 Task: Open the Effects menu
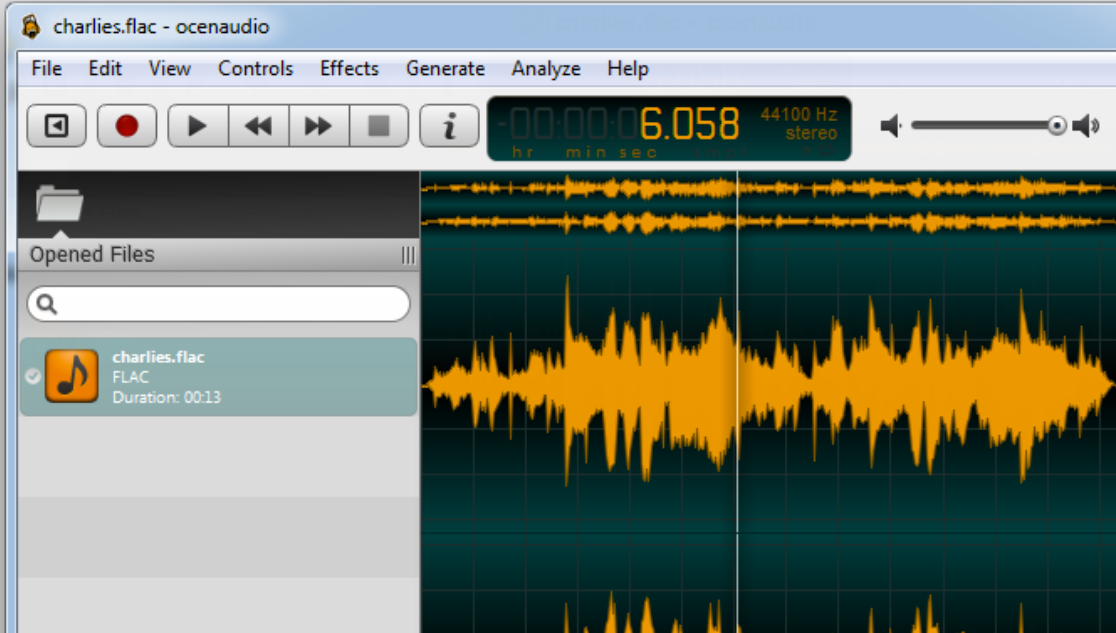pyautogui.click(x=348, y=68)
